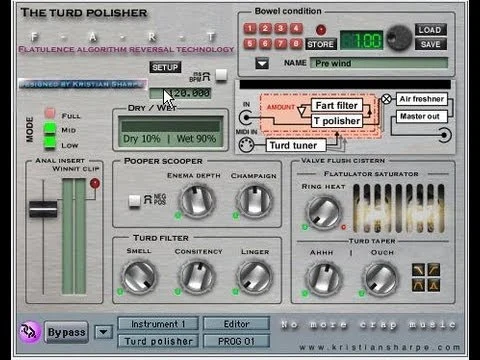Click the STORE button
The width and height of the screenshot is (480, 360).
coord(321,44)
